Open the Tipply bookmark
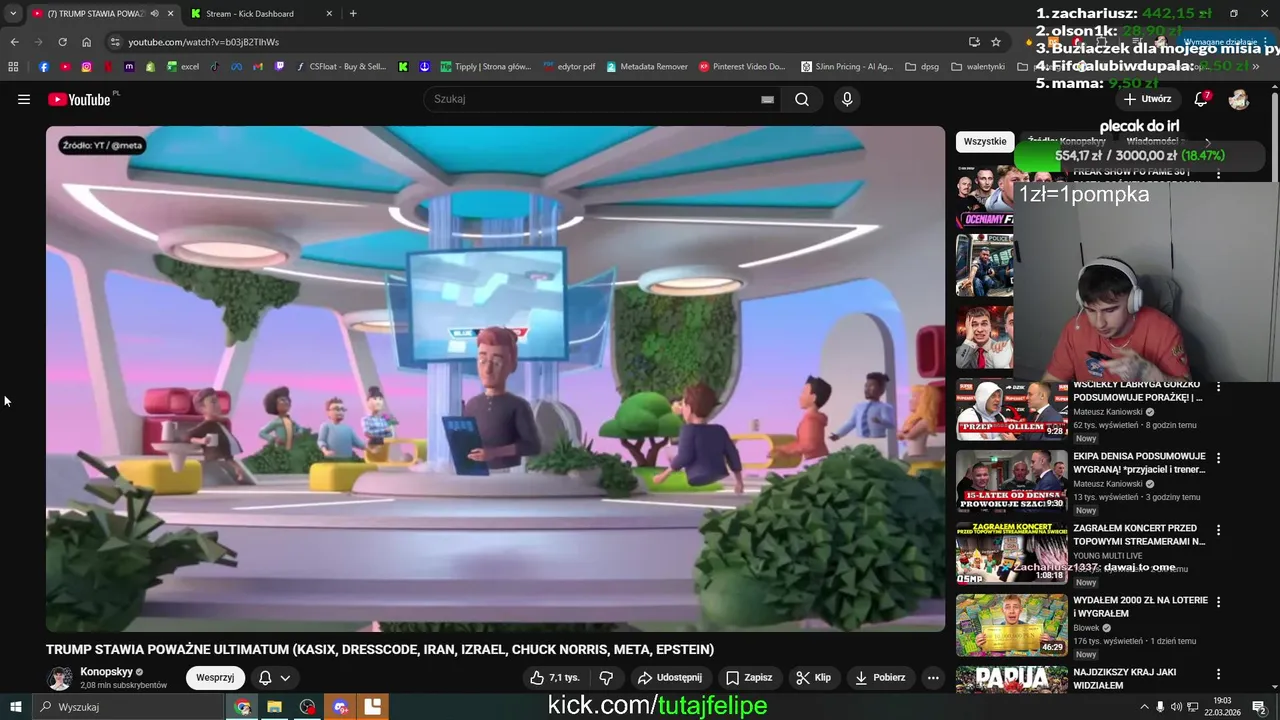 (x=486, y=67)
